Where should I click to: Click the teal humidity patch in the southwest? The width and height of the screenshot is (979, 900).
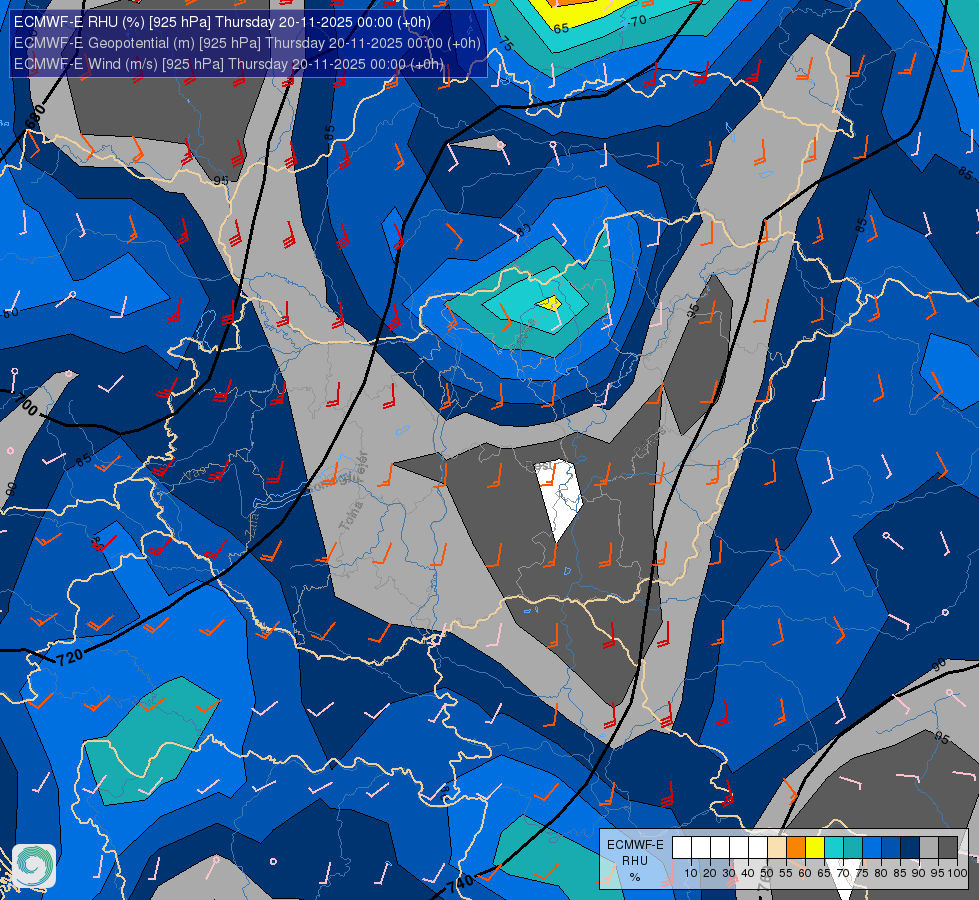150,743
